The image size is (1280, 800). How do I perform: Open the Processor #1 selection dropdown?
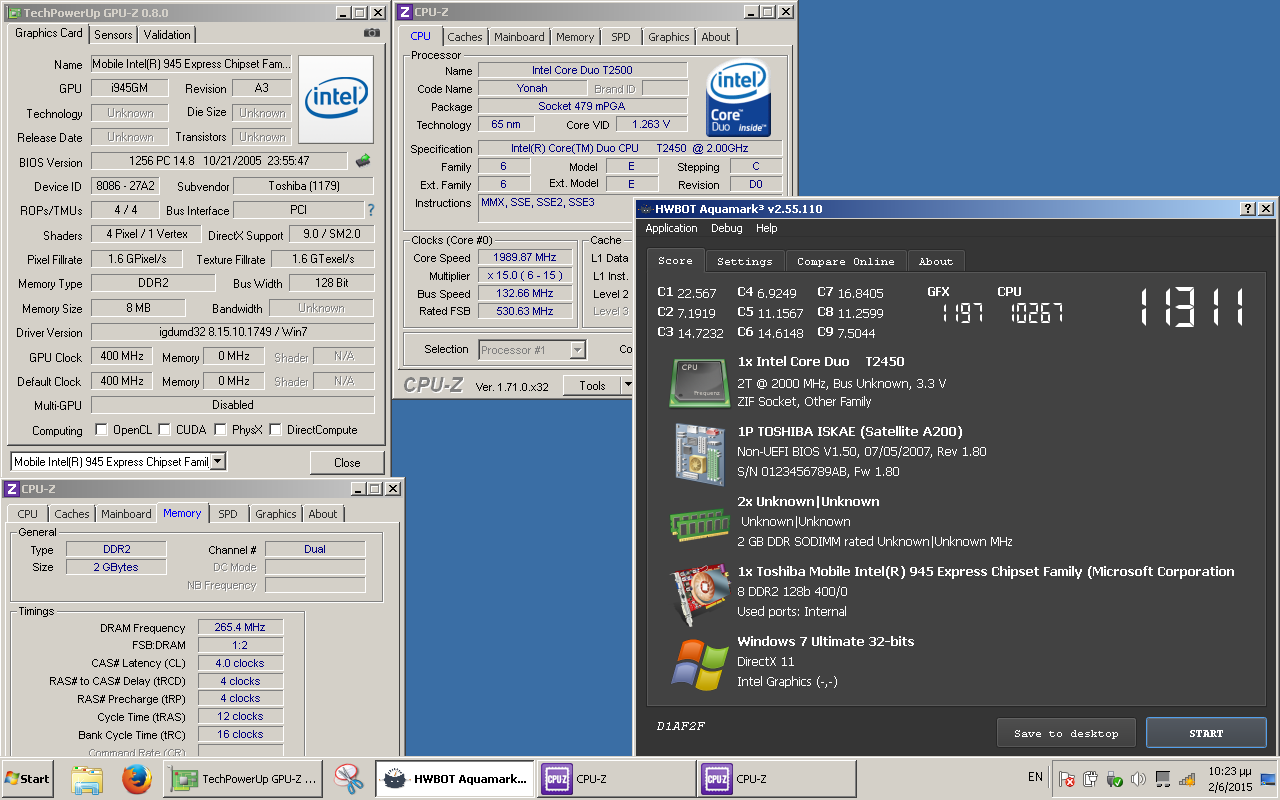pyautogui.click(x=577, y=349)
